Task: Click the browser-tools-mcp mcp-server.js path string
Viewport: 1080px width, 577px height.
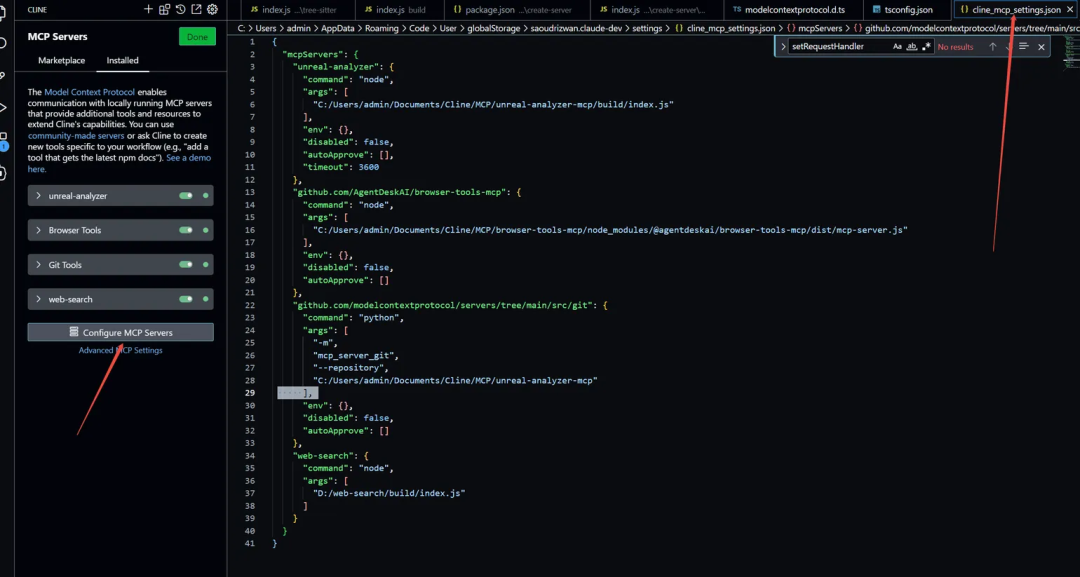Action: (610, 229)
